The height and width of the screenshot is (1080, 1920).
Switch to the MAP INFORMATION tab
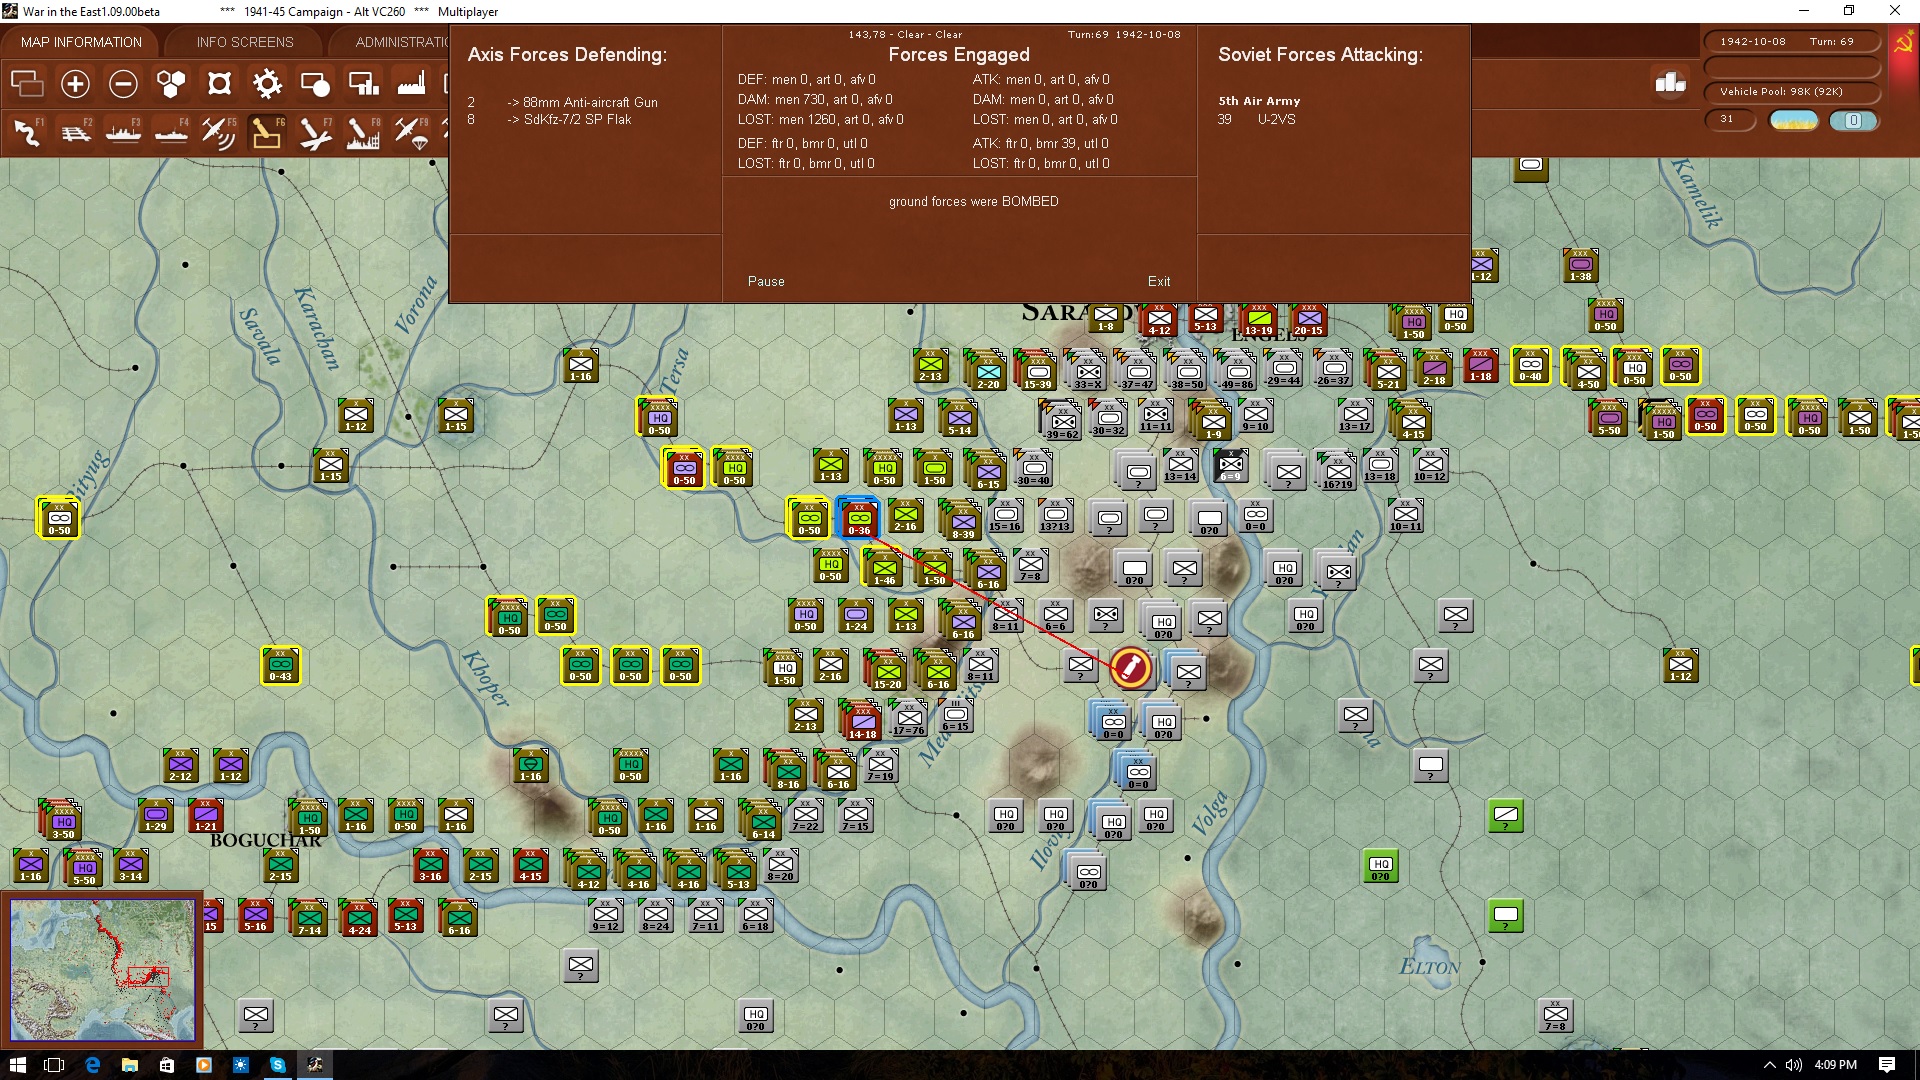coord(81,42)
